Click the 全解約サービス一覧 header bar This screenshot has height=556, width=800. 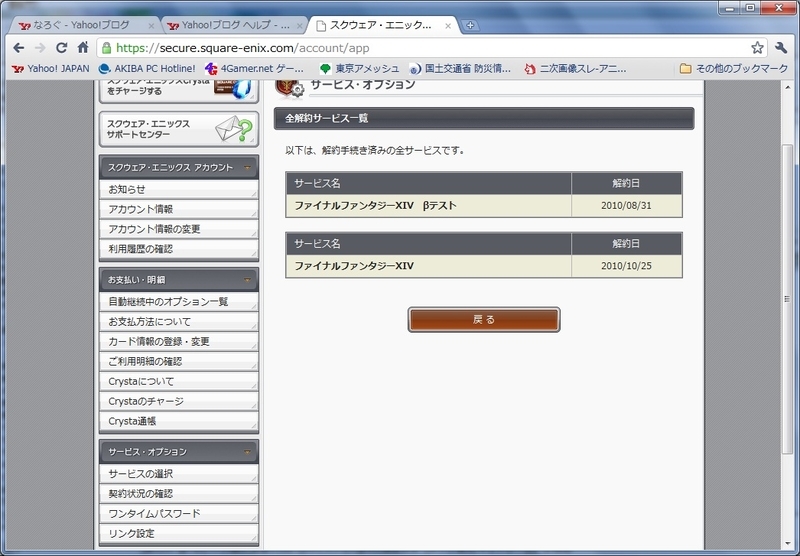pyautogui.click(x=484, y=118)
